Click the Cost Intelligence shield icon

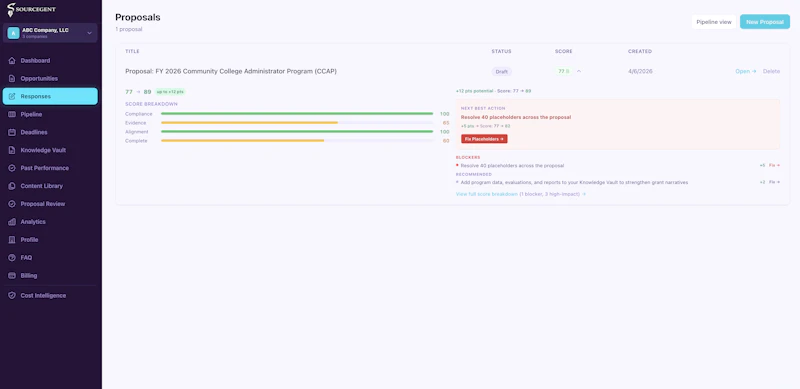(x=12, y=296)
